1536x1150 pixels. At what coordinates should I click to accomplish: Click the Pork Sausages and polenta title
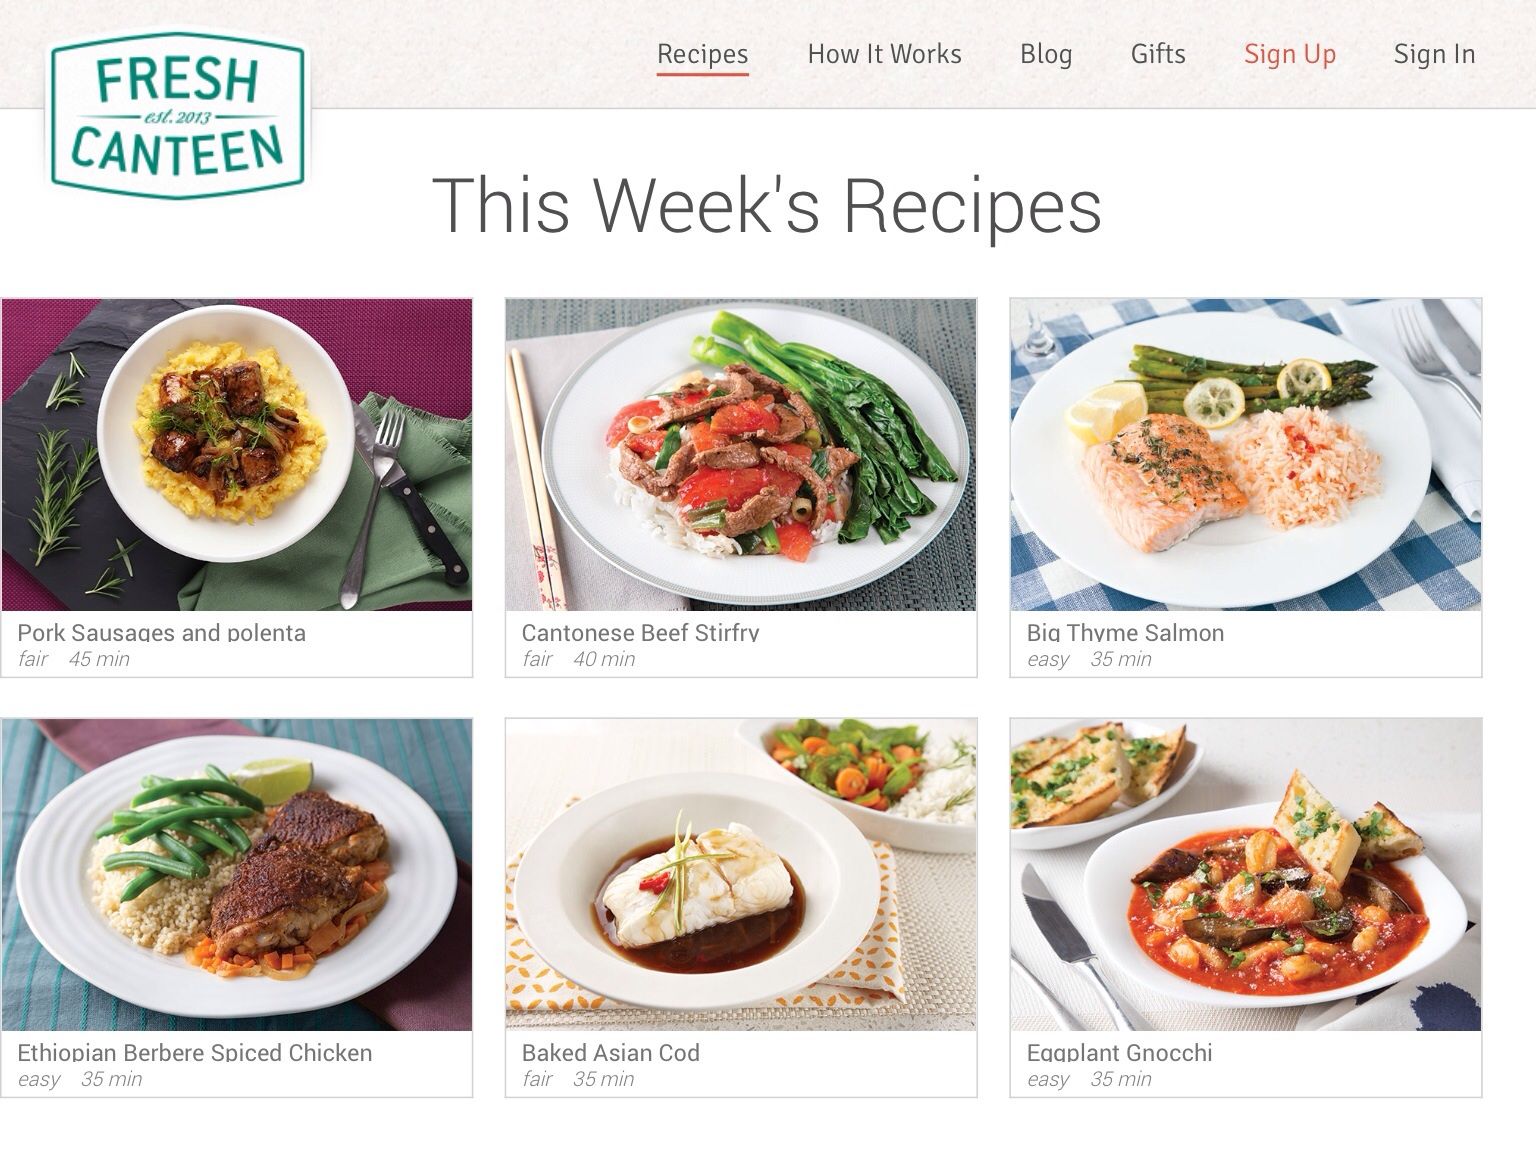click(x=161, y=632)
